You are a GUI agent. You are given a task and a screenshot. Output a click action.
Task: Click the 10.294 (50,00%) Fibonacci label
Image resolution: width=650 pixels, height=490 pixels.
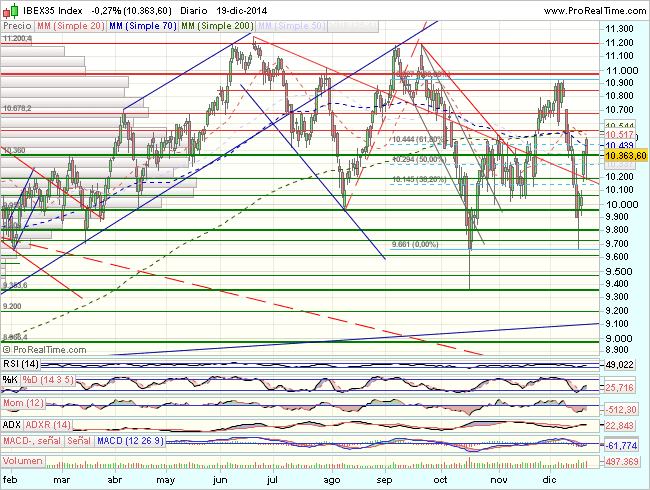(419, 159)
